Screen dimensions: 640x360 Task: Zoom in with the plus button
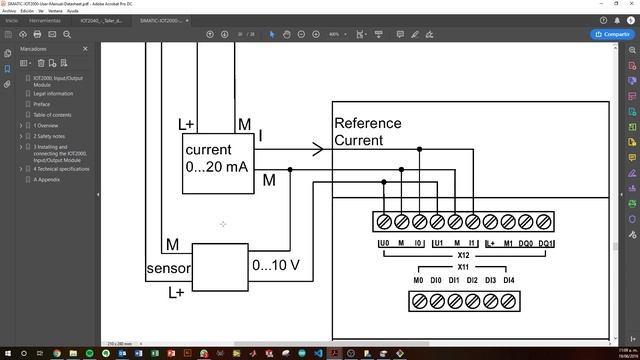coord(316,35)
